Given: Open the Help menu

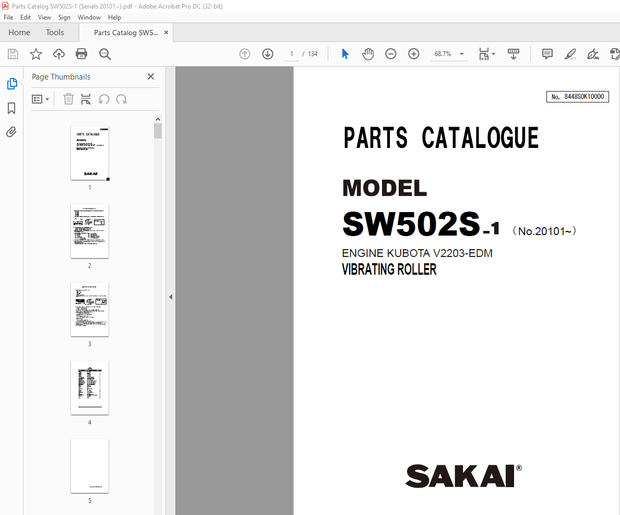Looking at the screenshot, I should point(114,17).
